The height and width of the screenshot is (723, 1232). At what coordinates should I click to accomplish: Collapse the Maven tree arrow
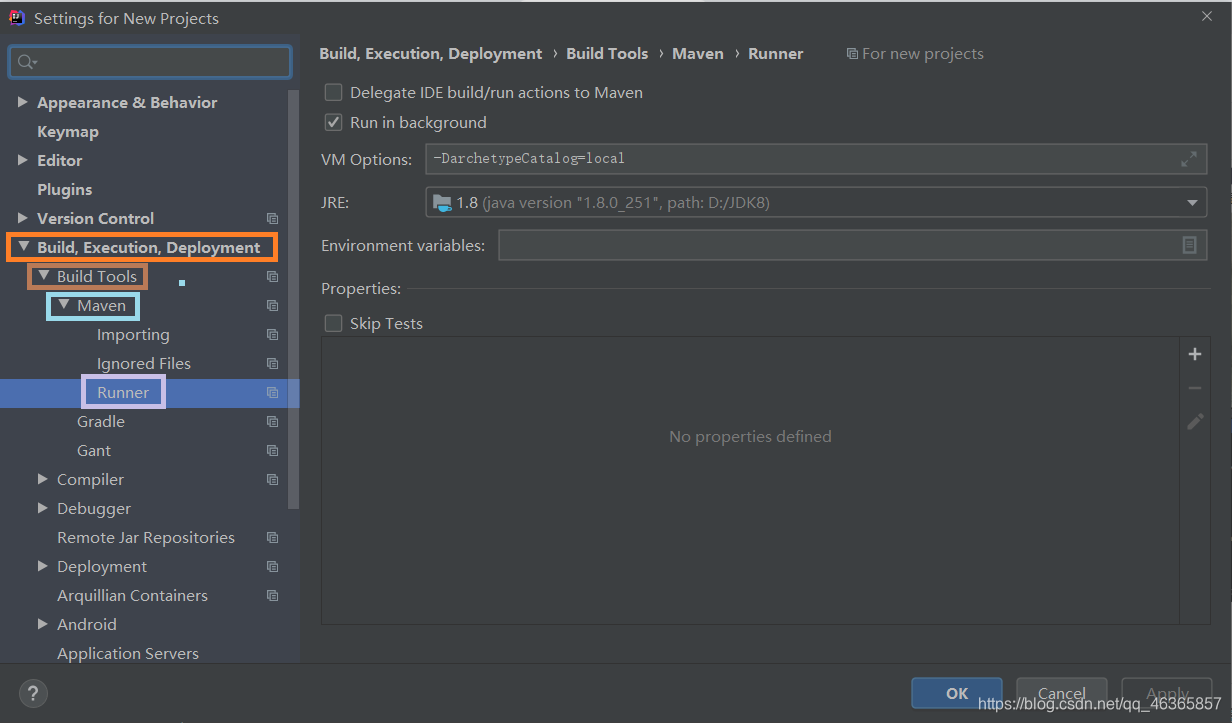pyautogui.click(x=63, y=305)
